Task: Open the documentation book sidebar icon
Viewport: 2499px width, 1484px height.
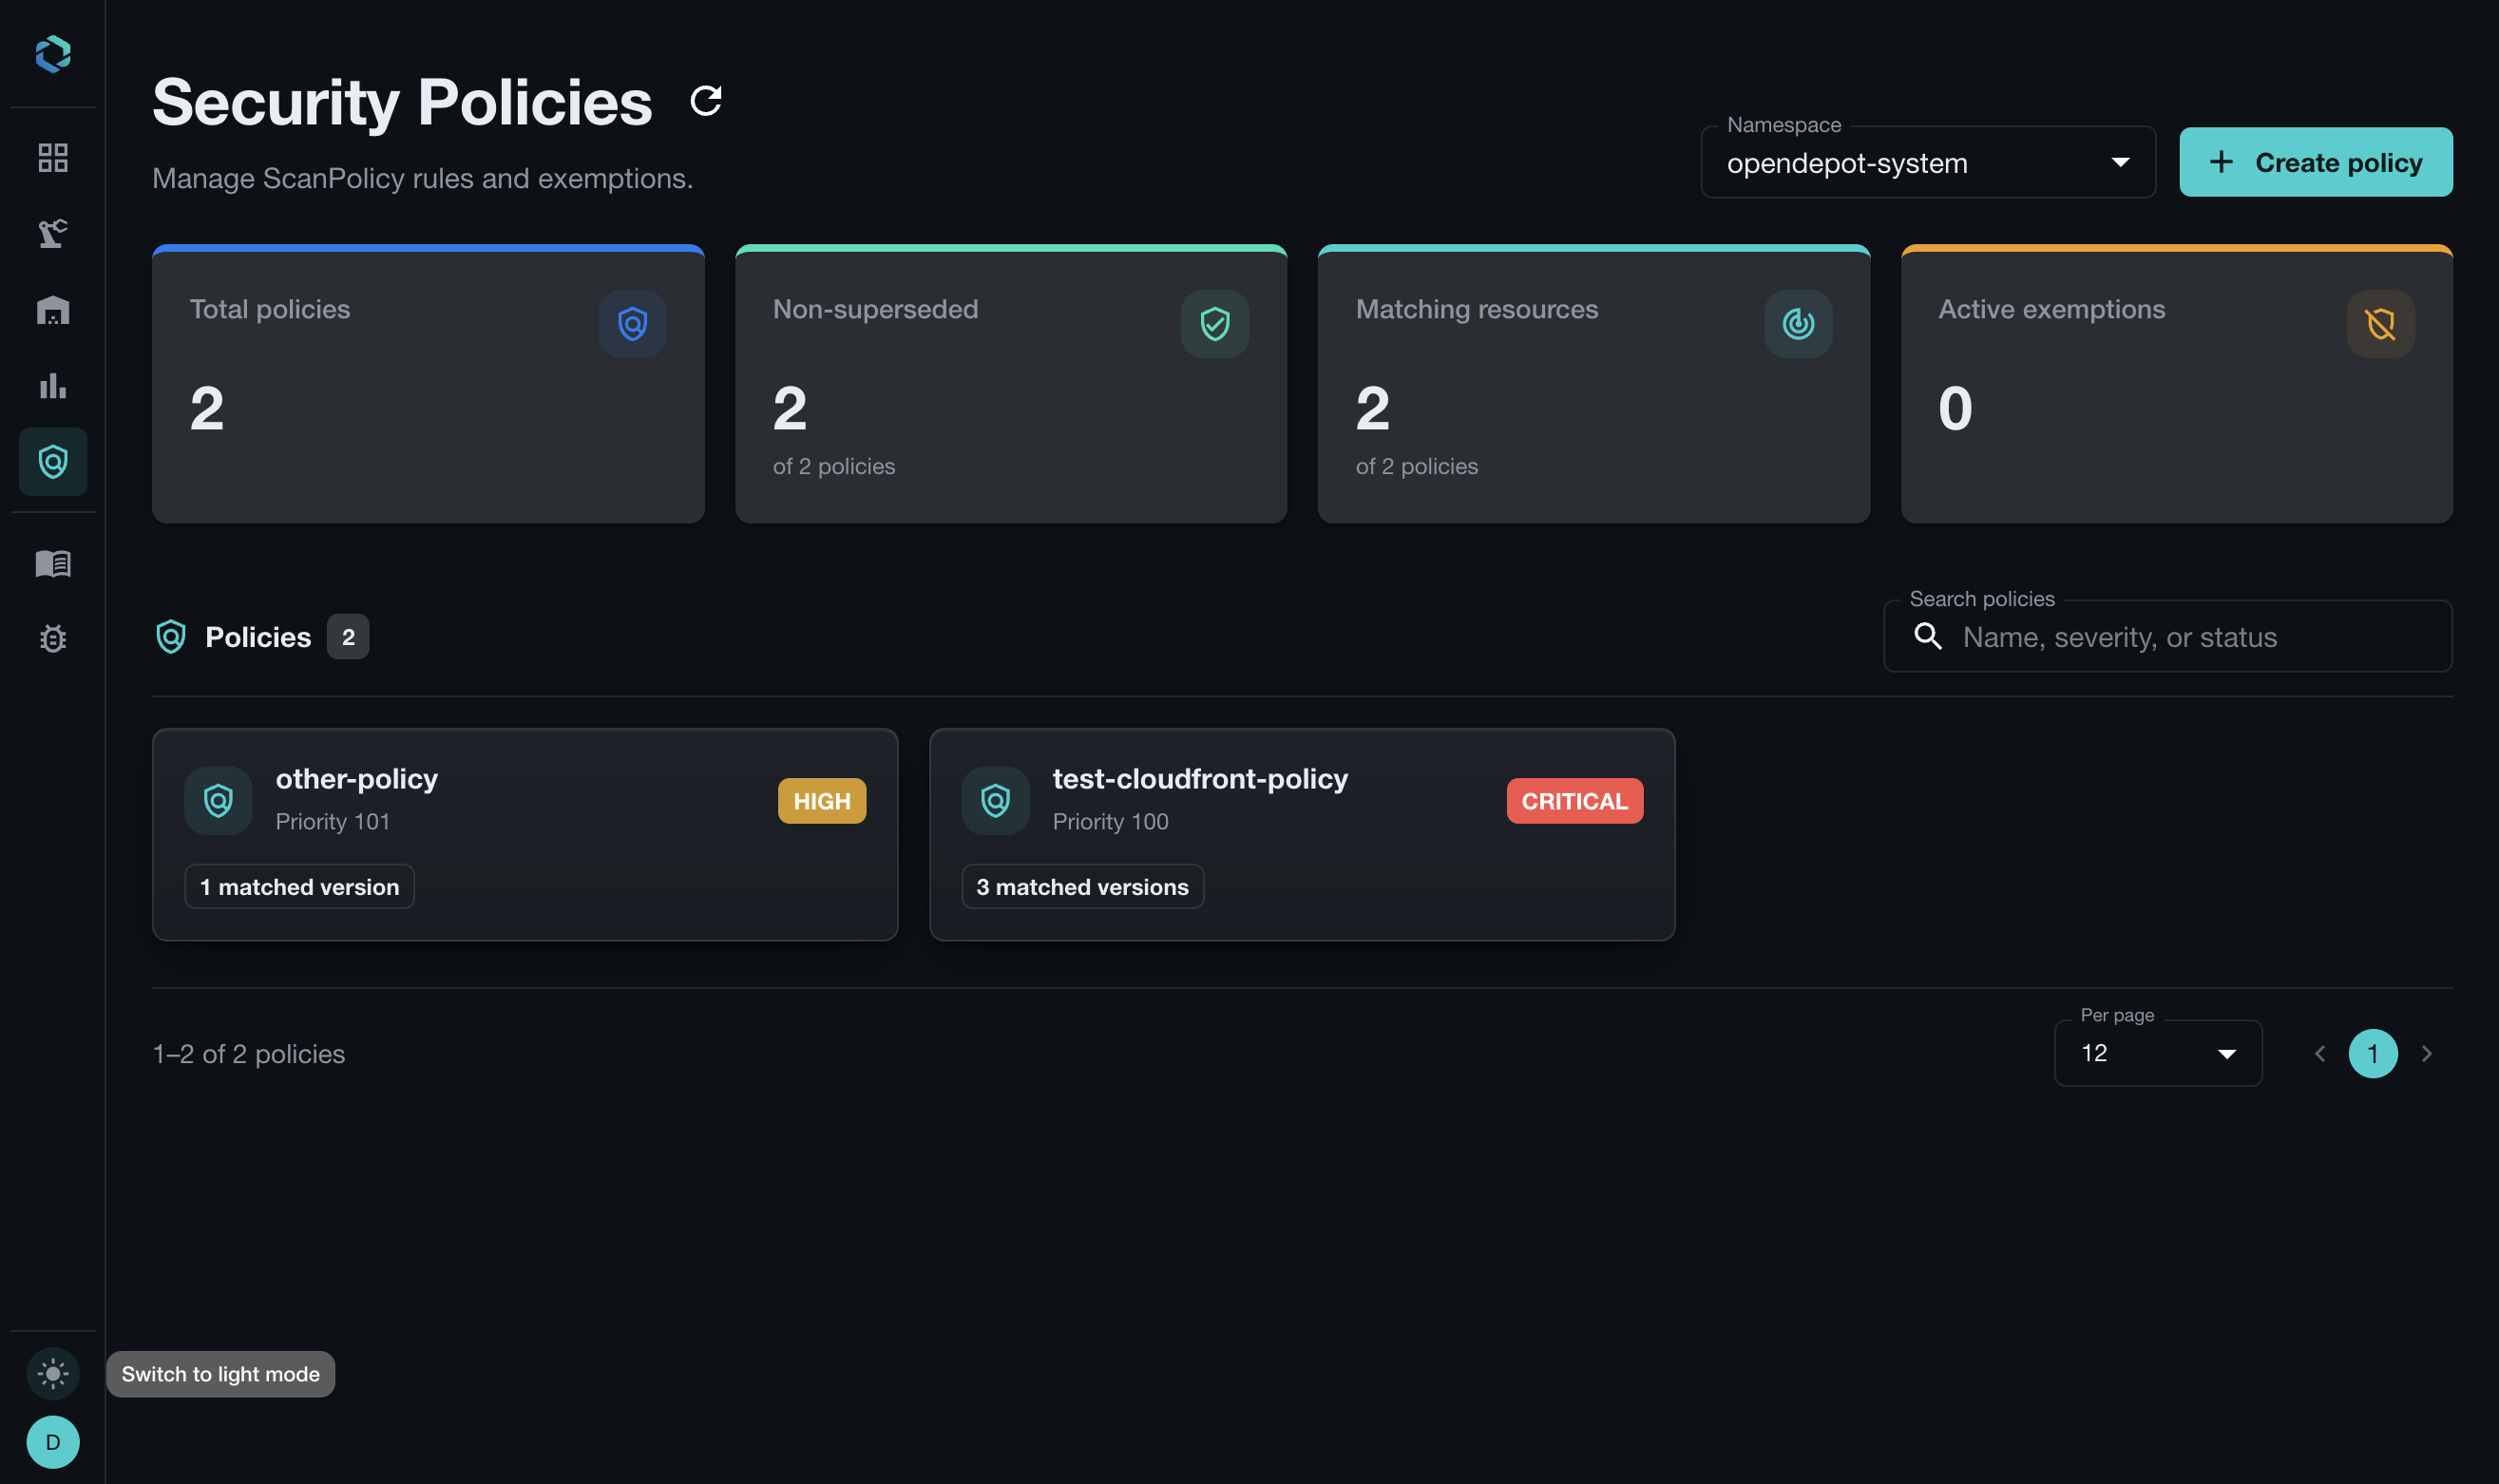Action: click(x=53, y=564)
